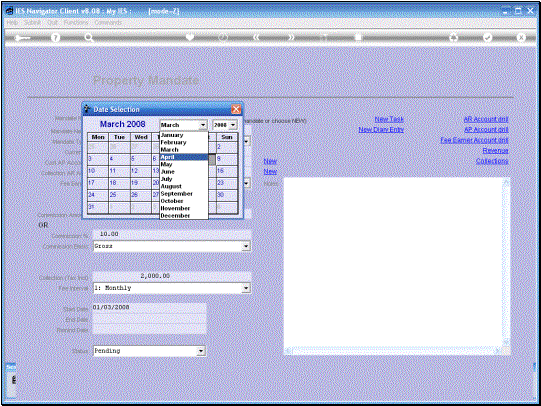Click the round X cancel toolbar icon

(521, 38)
